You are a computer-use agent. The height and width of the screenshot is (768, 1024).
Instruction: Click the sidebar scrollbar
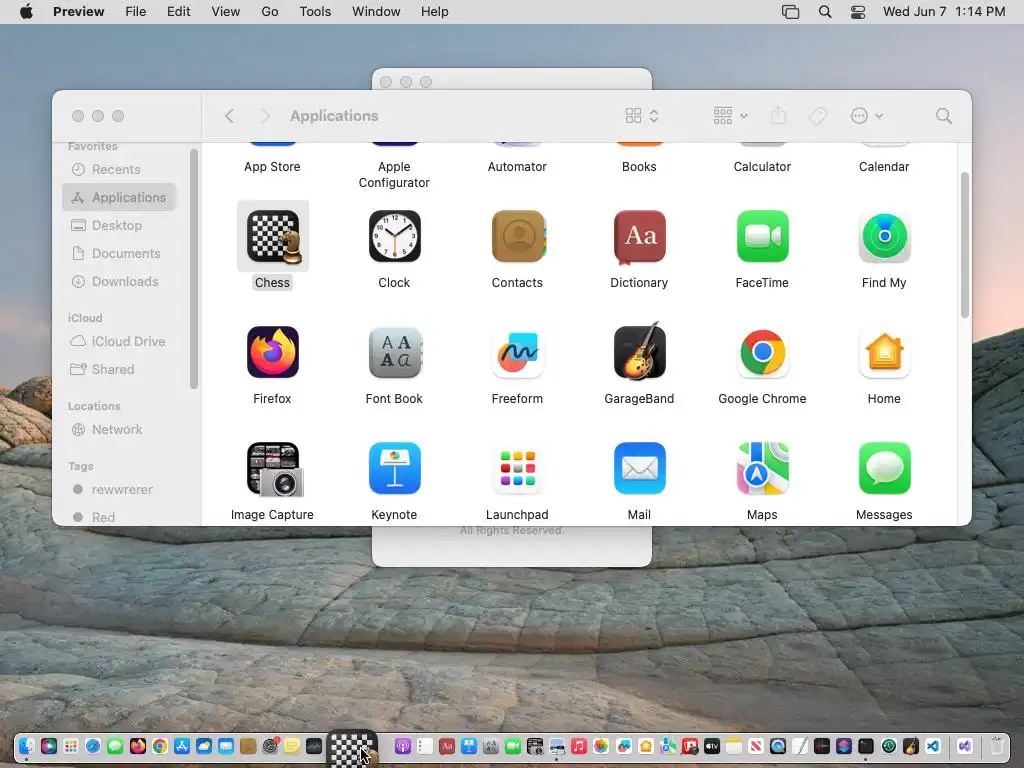click(x=193, y=268)
